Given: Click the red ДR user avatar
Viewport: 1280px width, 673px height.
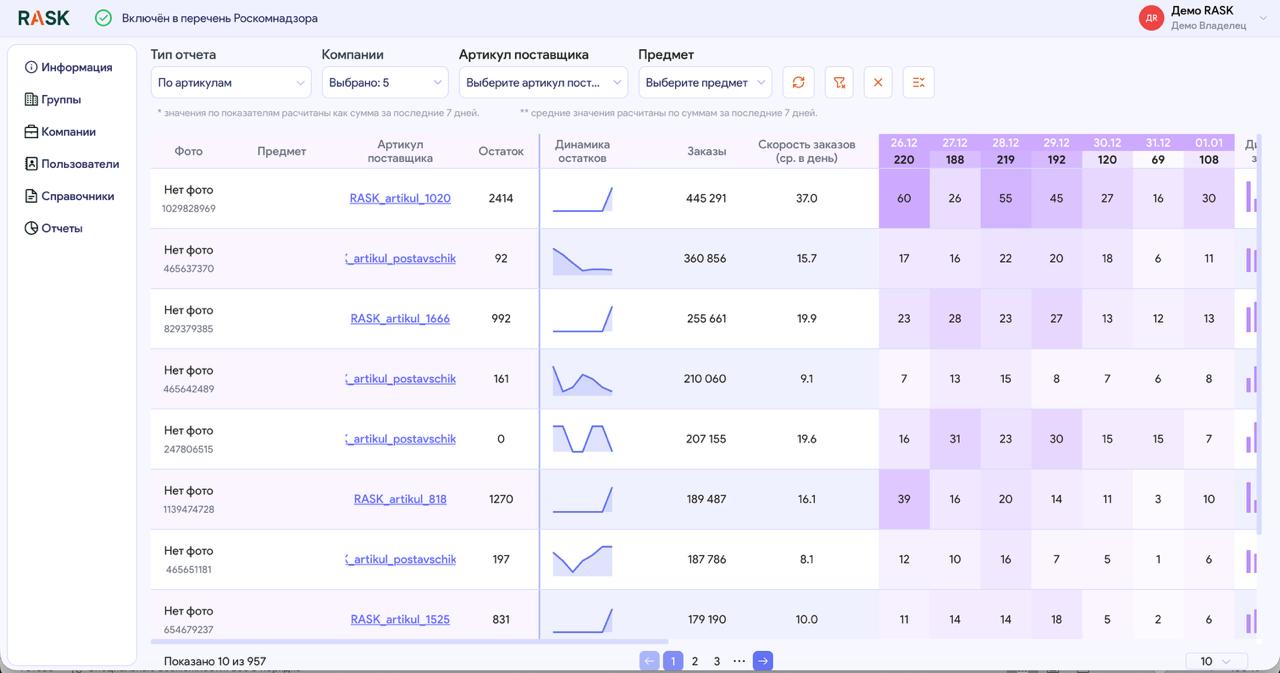Looking at the screenshot, I should point(1151,18).
